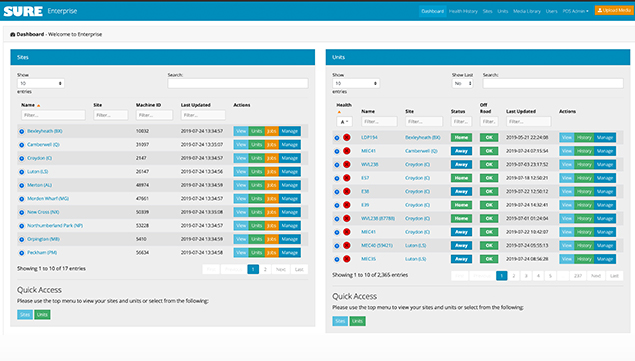Expand plus icon for Luton (LS) site
This screenshot has height=361, width=635.
22,172
